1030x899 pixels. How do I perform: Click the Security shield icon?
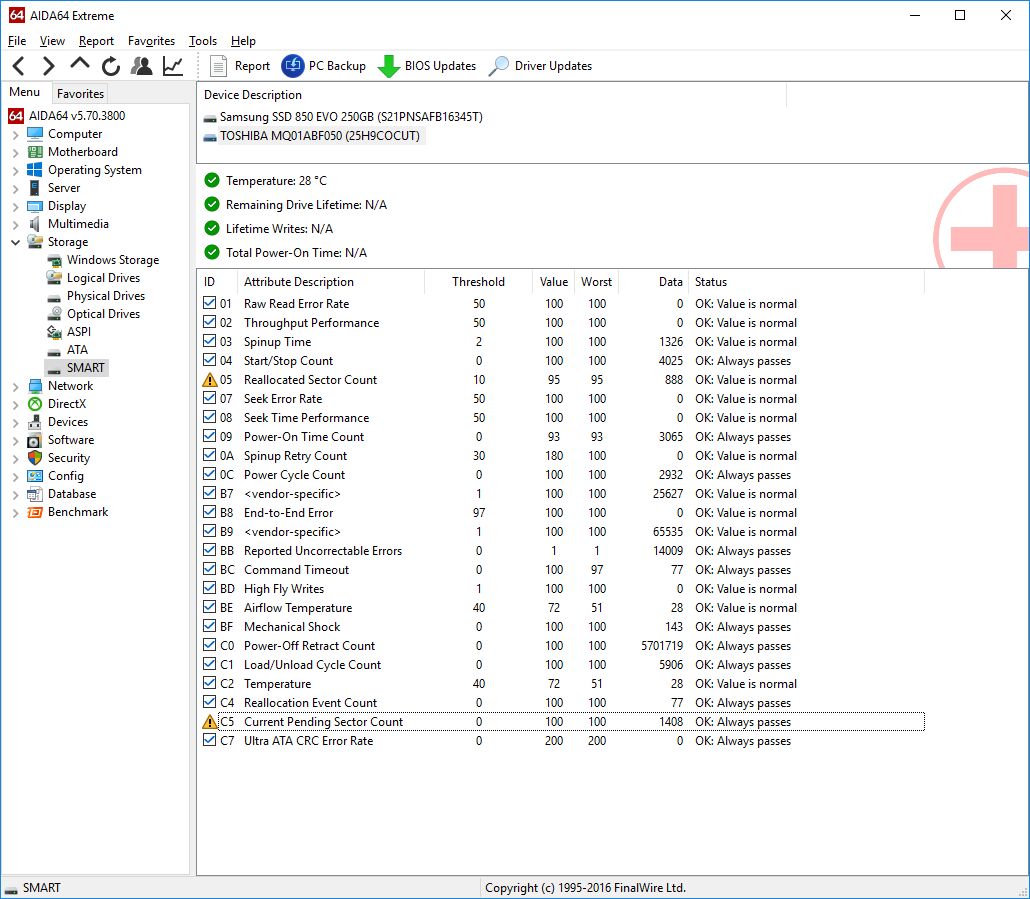point(35,458)
